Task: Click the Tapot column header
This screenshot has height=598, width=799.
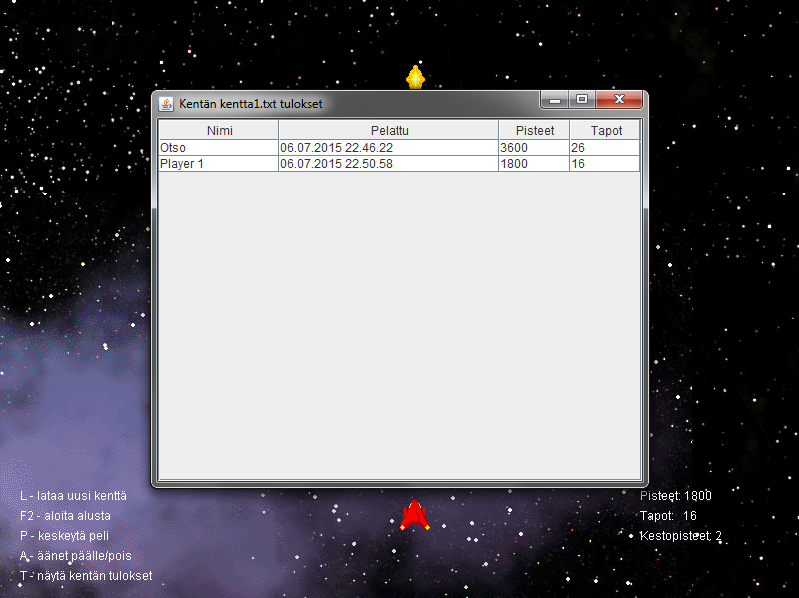Action: pyautogui.click(x=605, y=130)
